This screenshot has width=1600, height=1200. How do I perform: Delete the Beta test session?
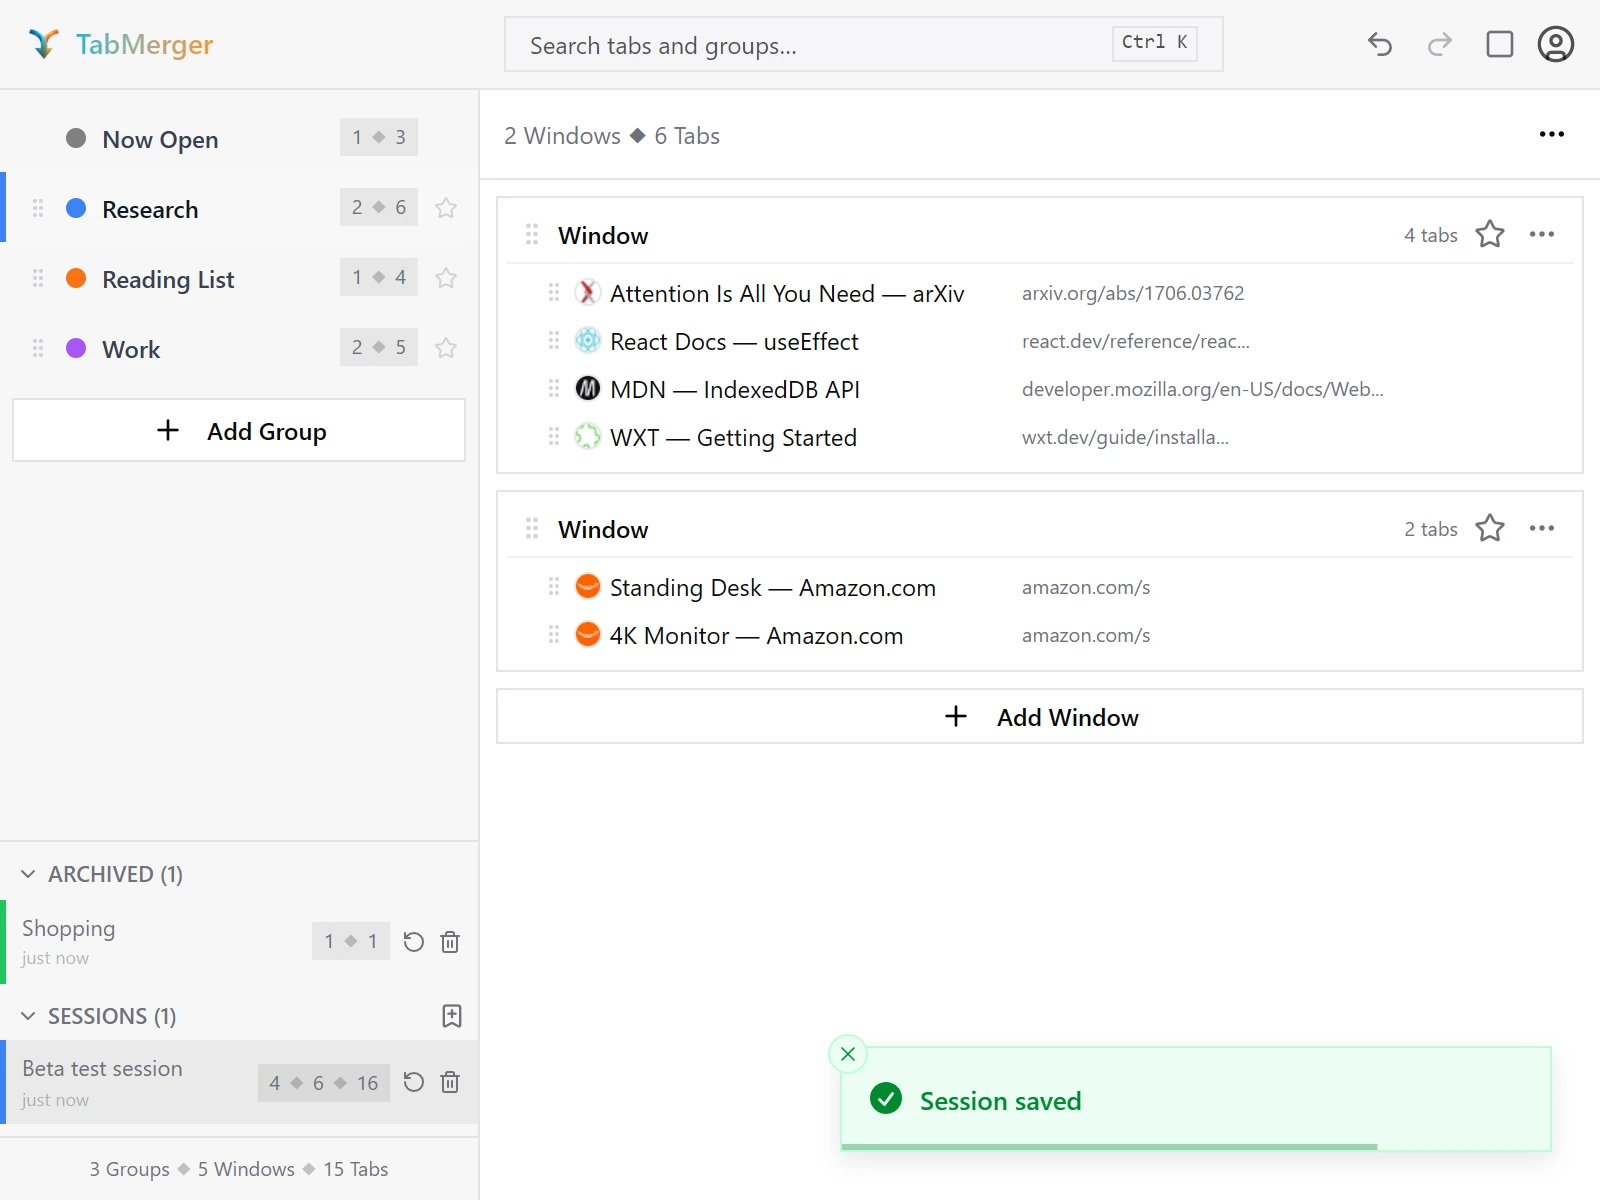(450, 1082)
